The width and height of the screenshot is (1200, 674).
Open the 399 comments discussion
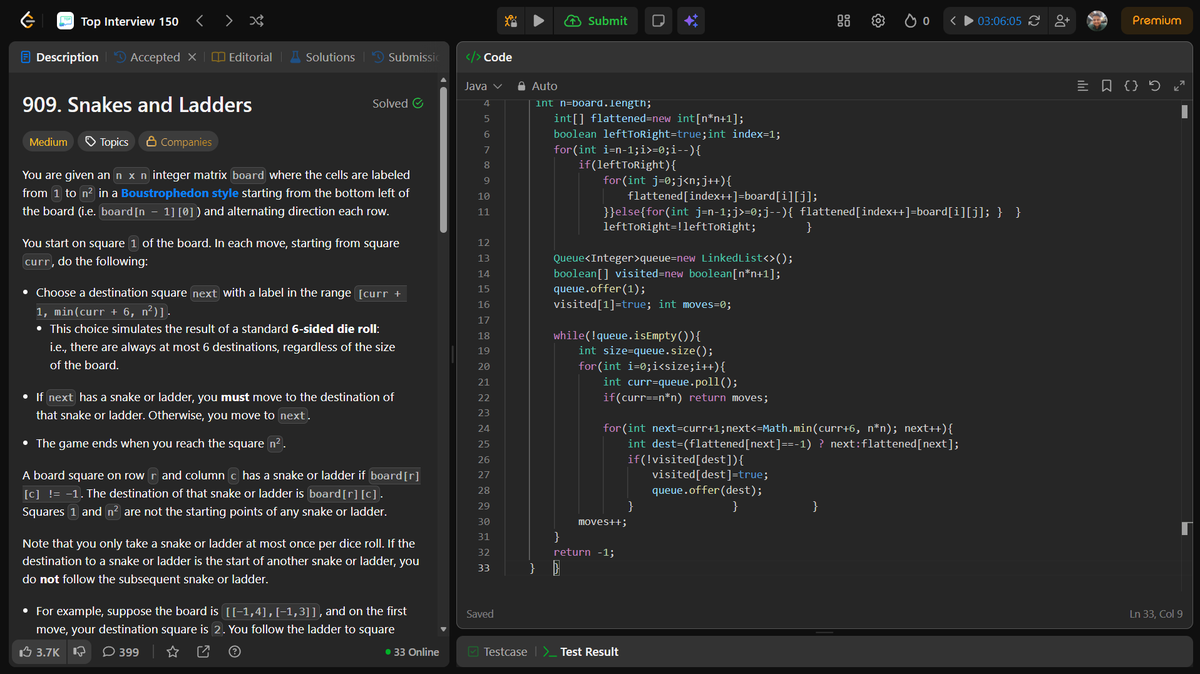121,652
